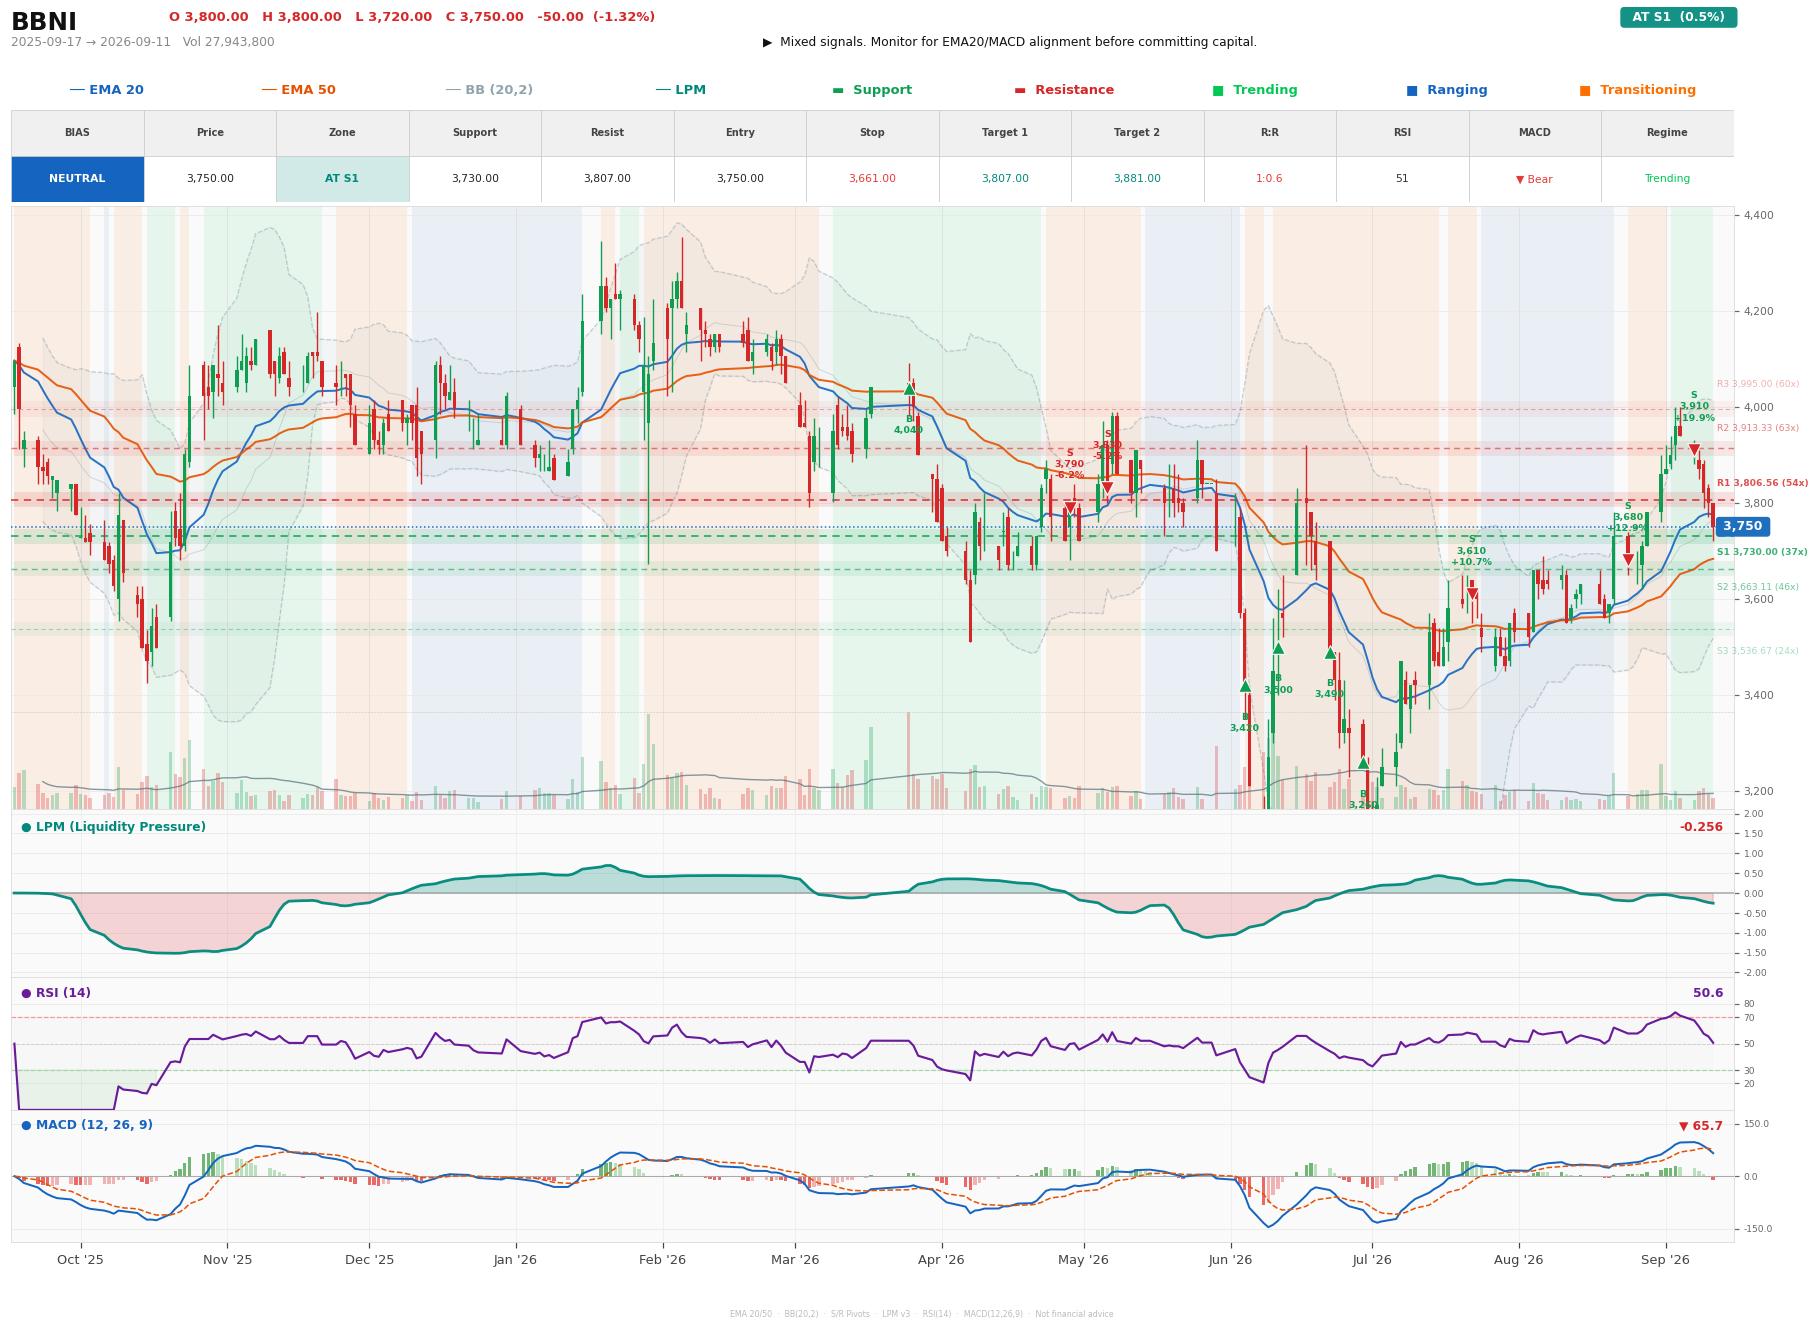Click the 1:0.6 risk-reward value
The width and height of the screenshot is (1819, 1330).
pos(1270,179)
